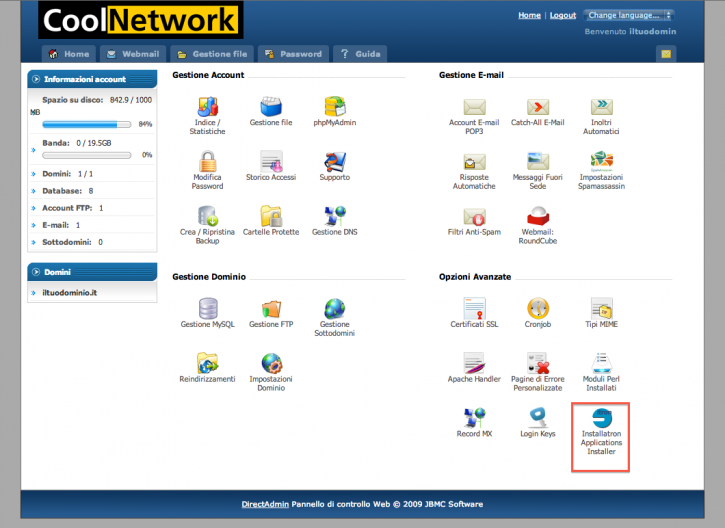Viewport: 725px width, 528px height.
Task: Click the envelope messages icon in navbar
Action: pyautogui.click(x=666, y=54)
